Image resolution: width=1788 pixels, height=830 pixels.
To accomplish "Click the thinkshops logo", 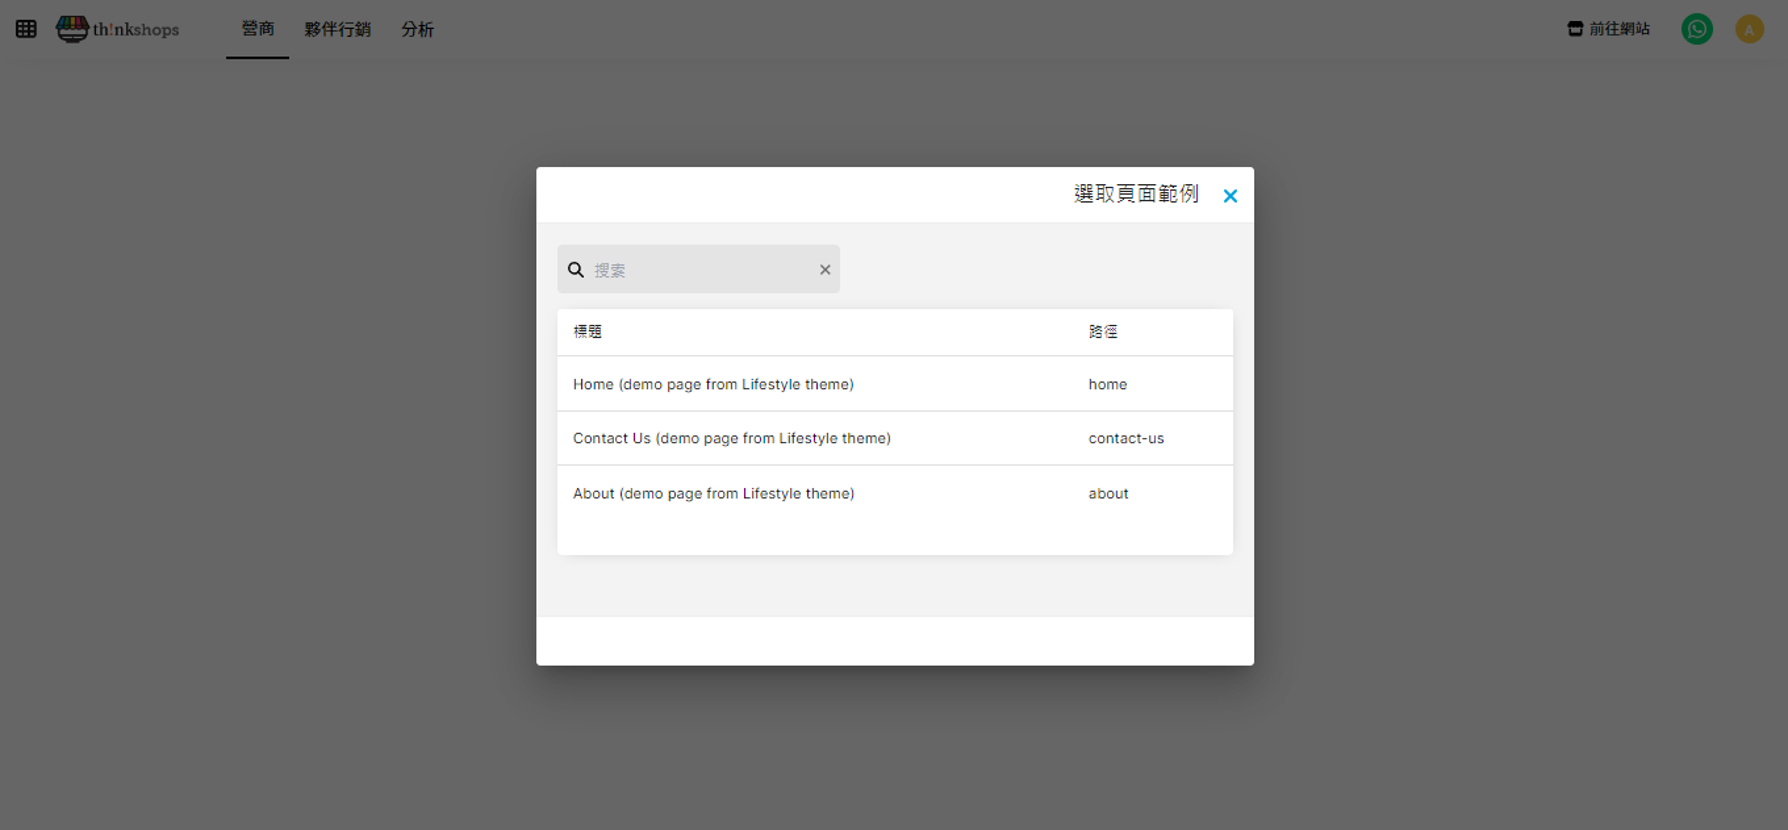I will (x=118, y=29).
